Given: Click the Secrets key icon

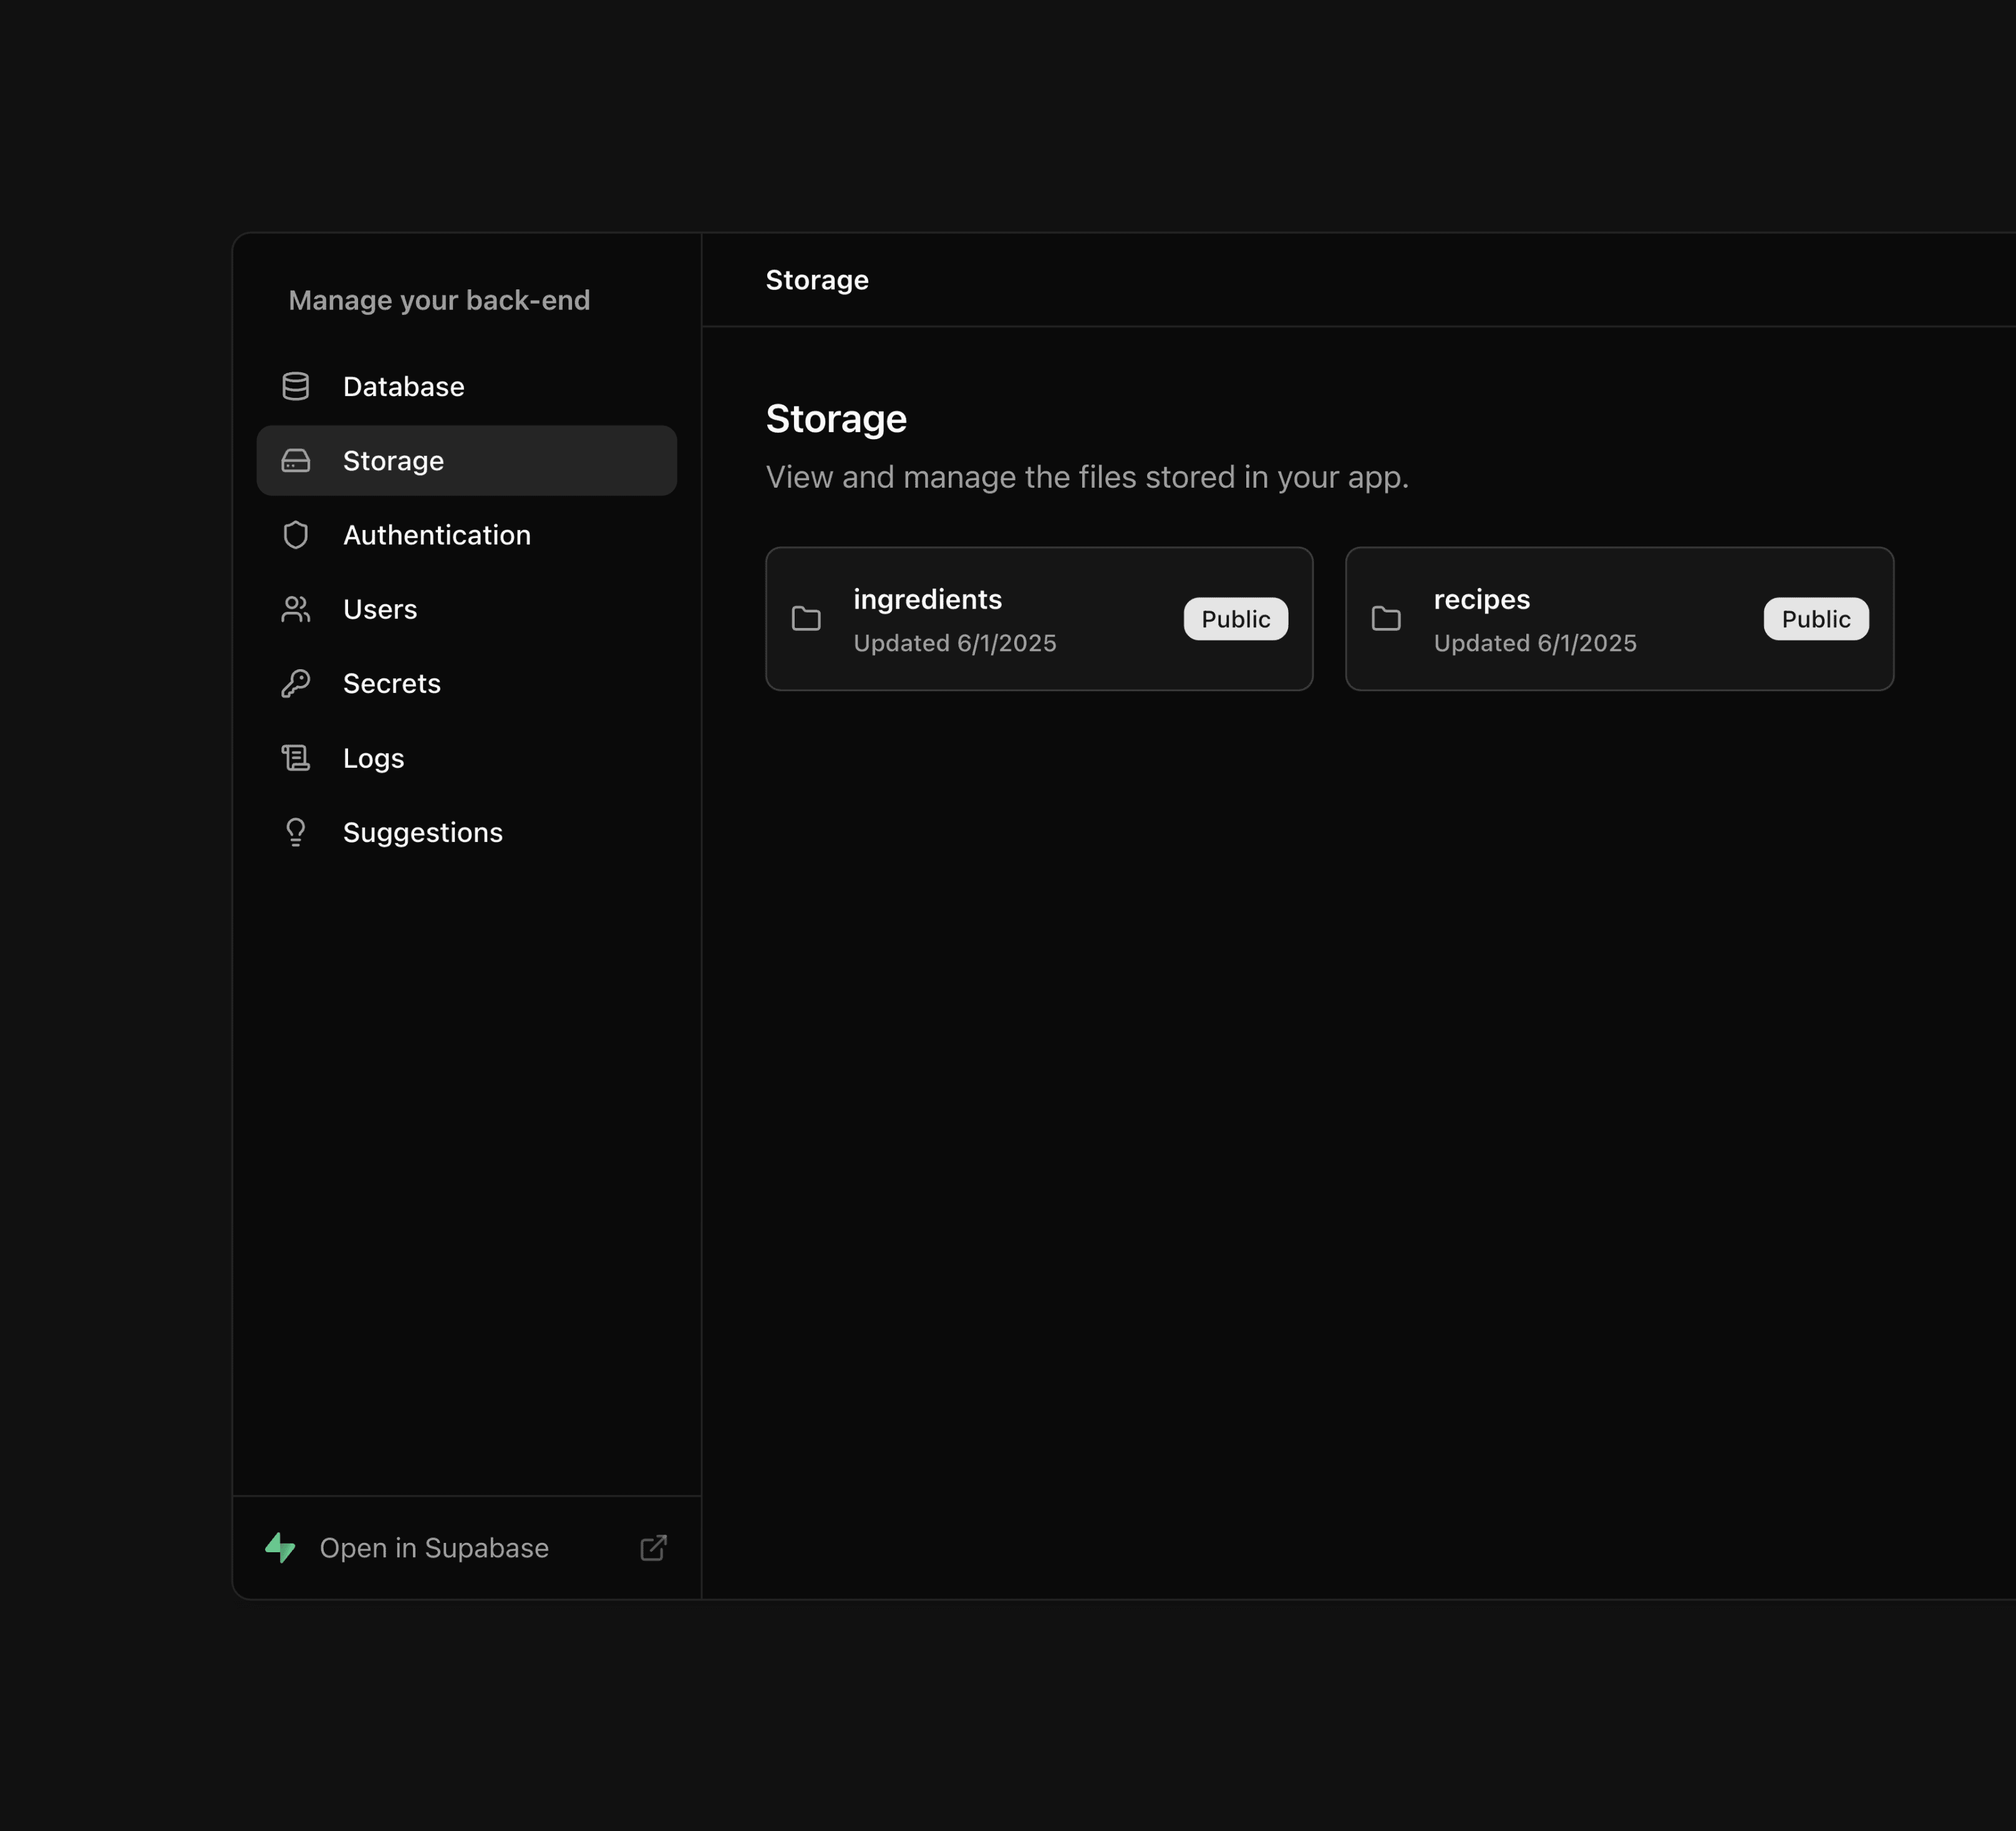Looking at the screenshot, I should pyautogui.click(x=295, y=683).
